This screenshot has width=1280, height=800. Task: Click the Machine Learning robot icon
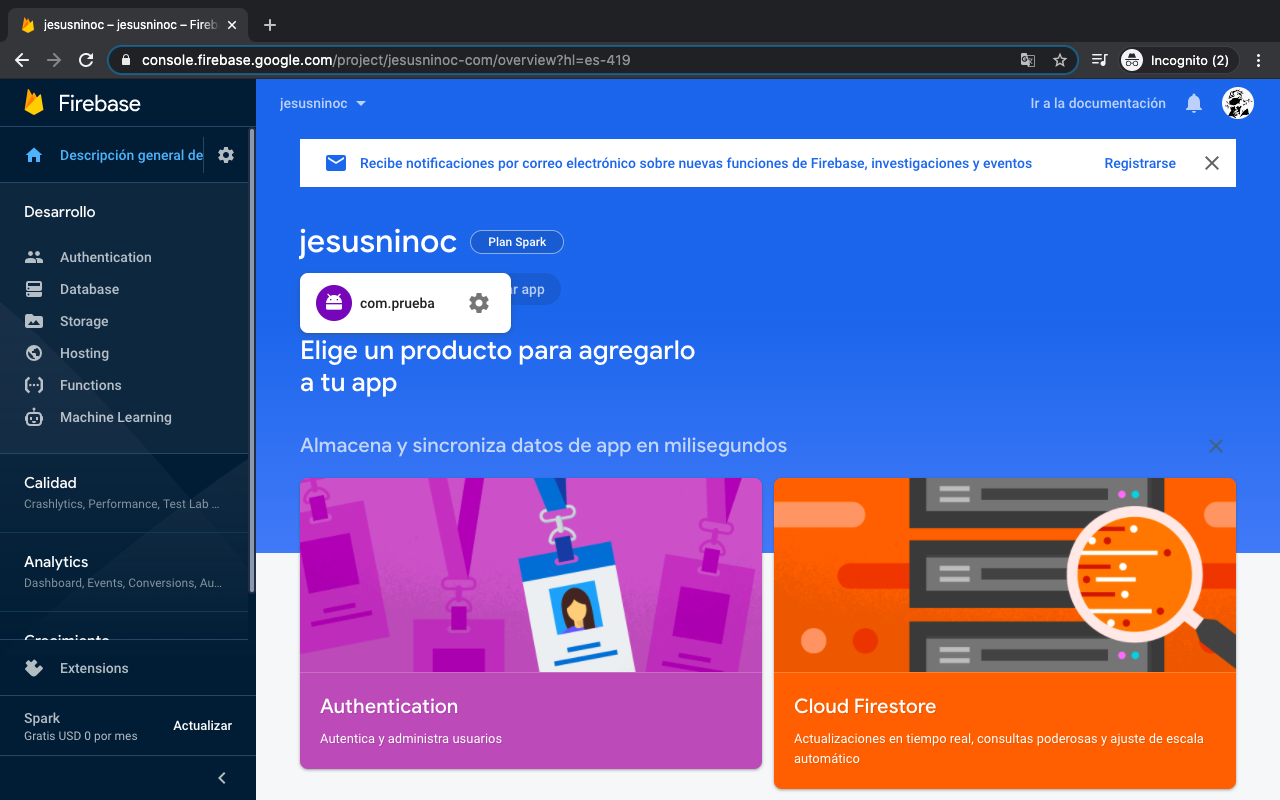point(34,417)
